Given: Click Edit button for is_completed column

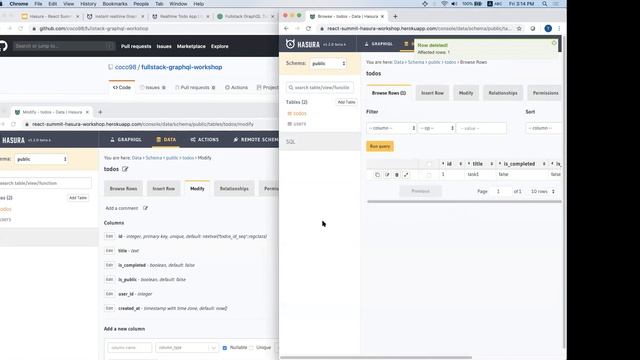Looking at the screenshot, I should tap(109, 265).
